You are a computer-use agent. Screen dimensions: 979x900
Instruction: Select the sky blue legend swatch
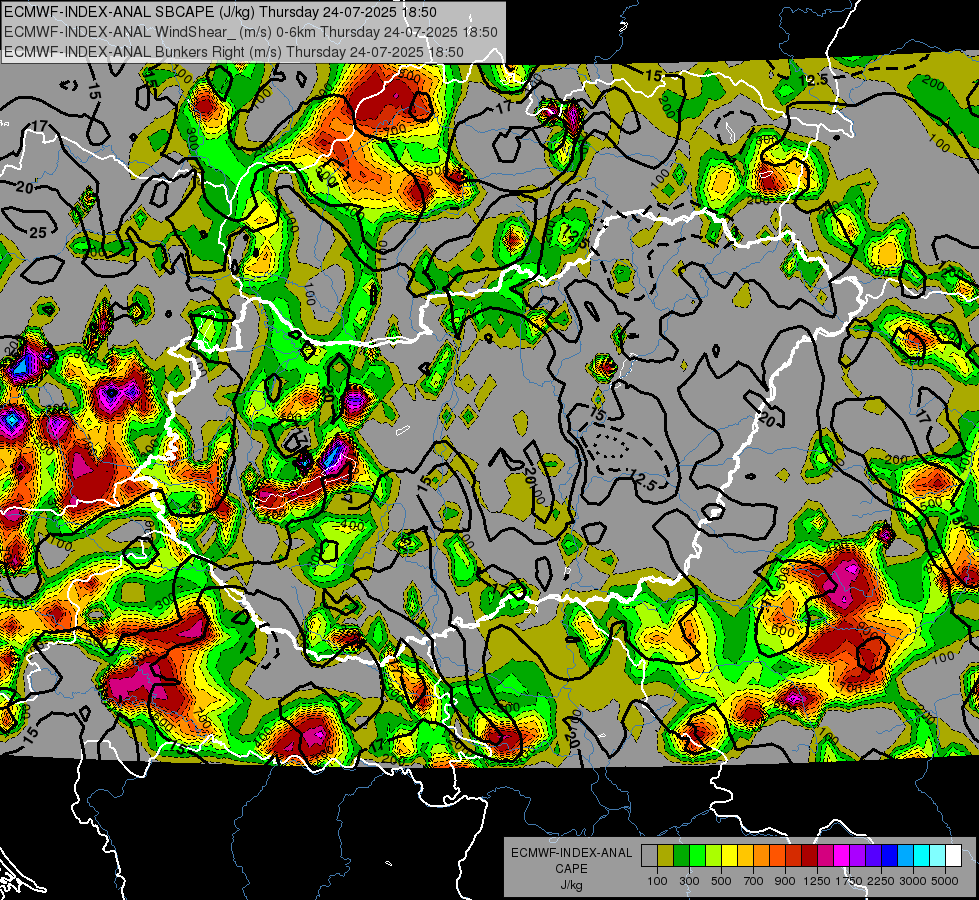point(906,855)
